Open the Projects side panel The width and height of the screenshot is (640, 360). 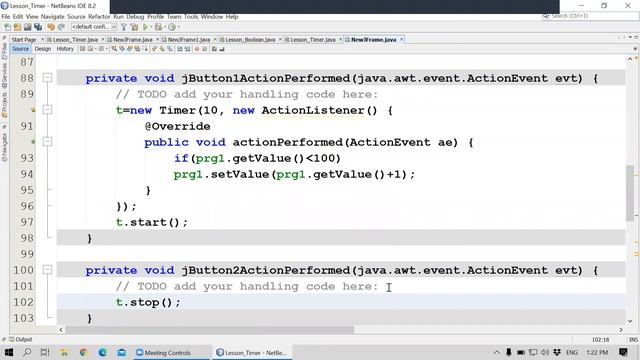tap(4, 105)
